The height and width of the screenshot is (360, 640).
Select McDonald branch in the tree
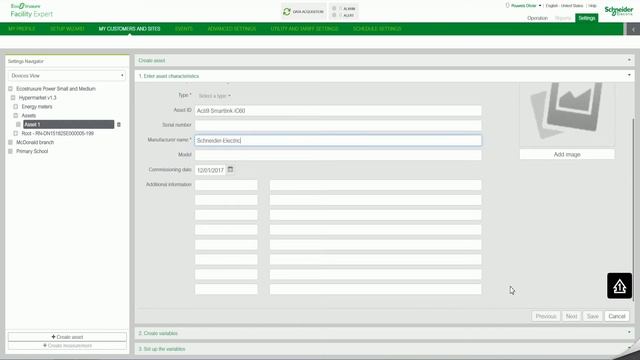(x=35, y=142)
